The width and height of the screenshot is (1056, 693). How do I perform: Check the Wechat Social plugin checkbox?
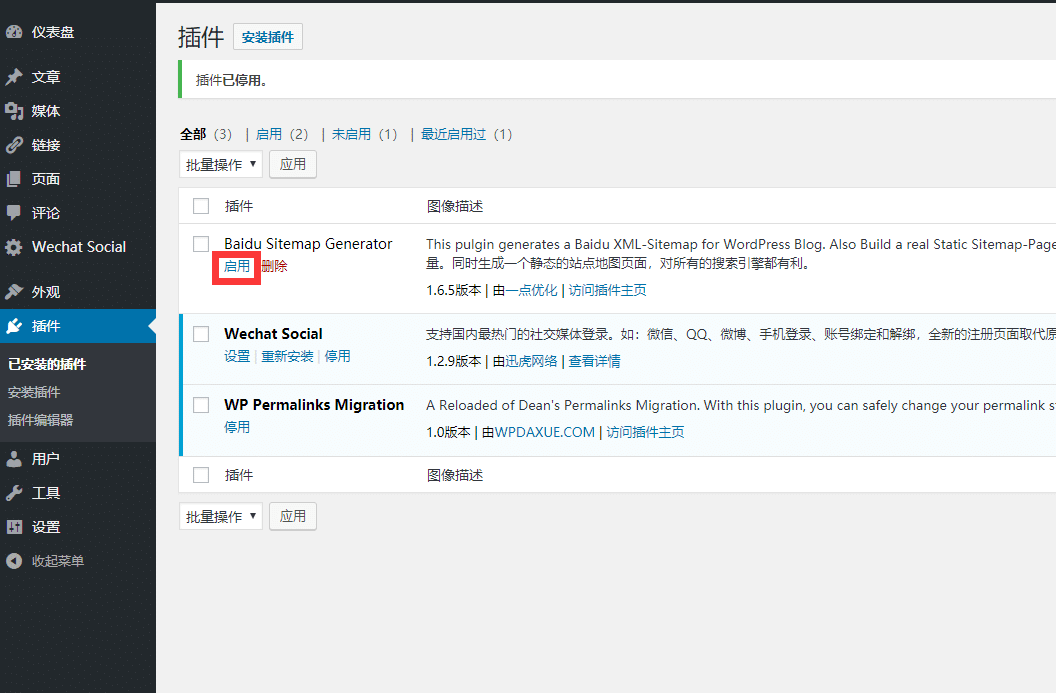(x=201, y=334)
